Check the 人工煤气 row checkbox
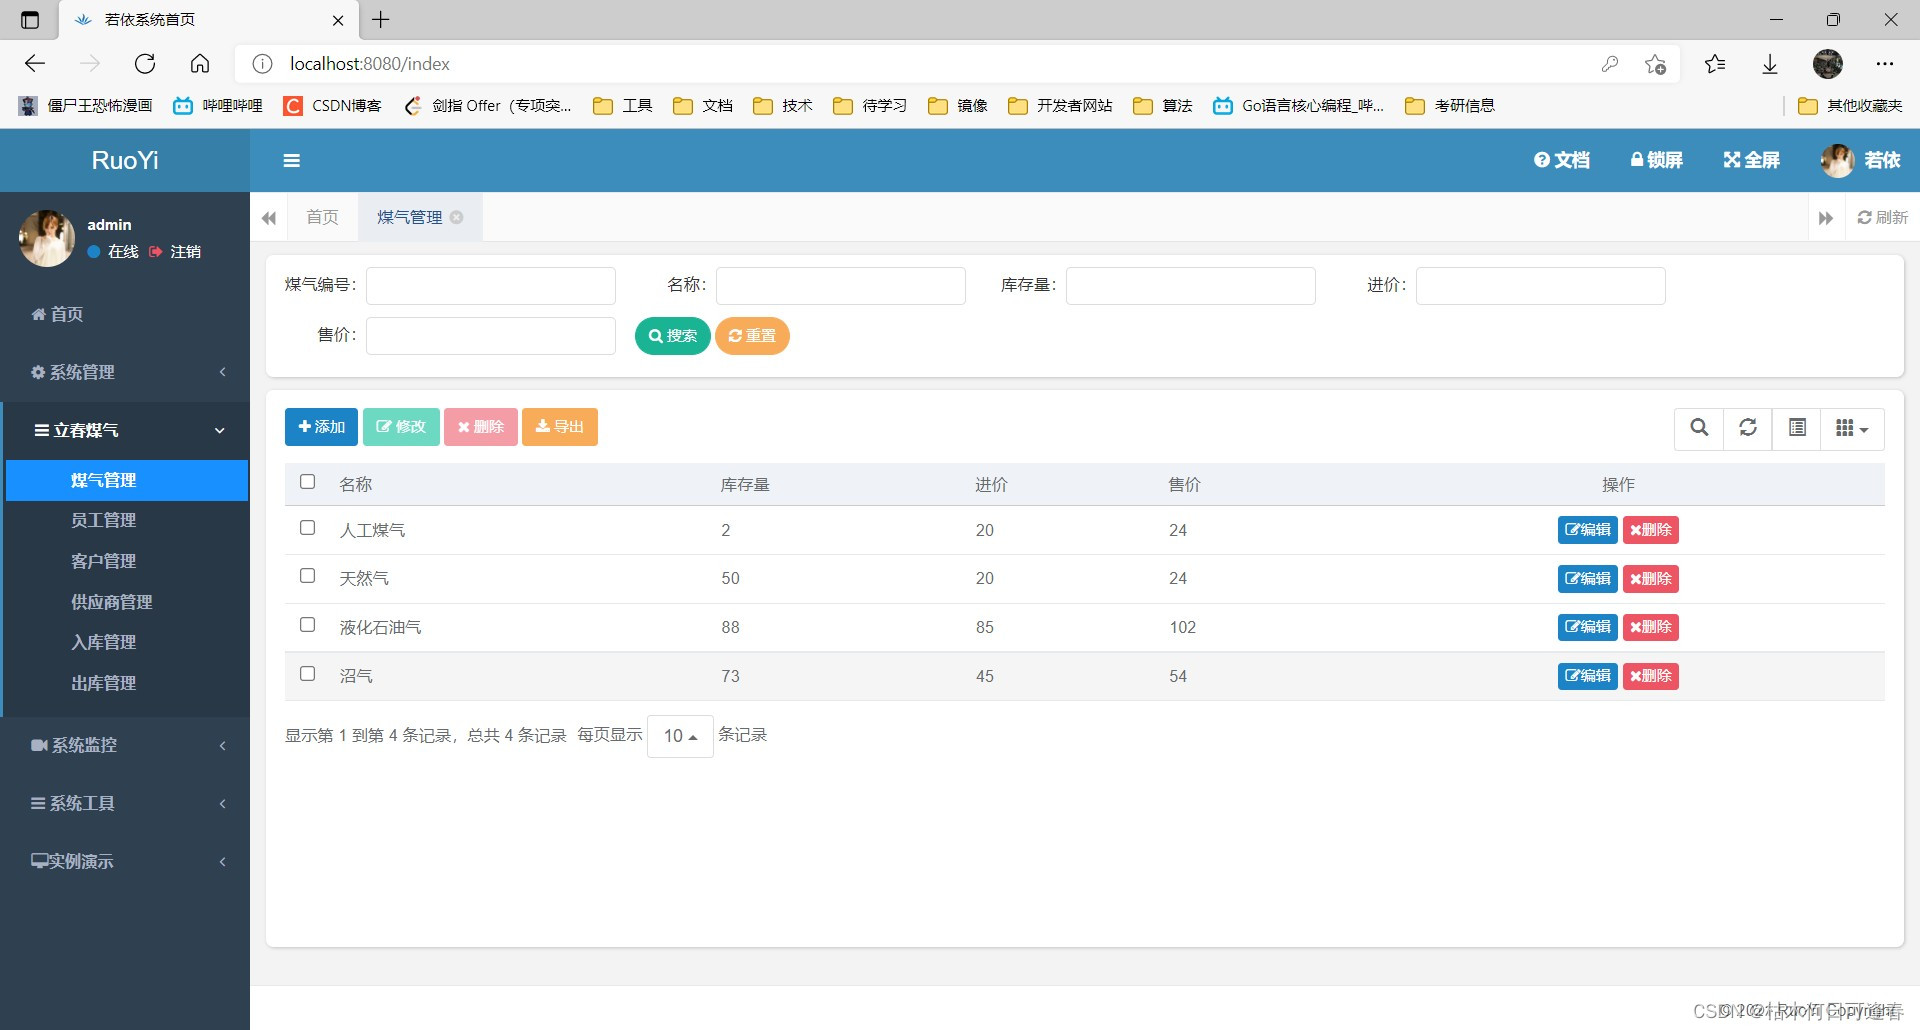The height and width of the screenshot is (1030, 1920). point(308,528)
